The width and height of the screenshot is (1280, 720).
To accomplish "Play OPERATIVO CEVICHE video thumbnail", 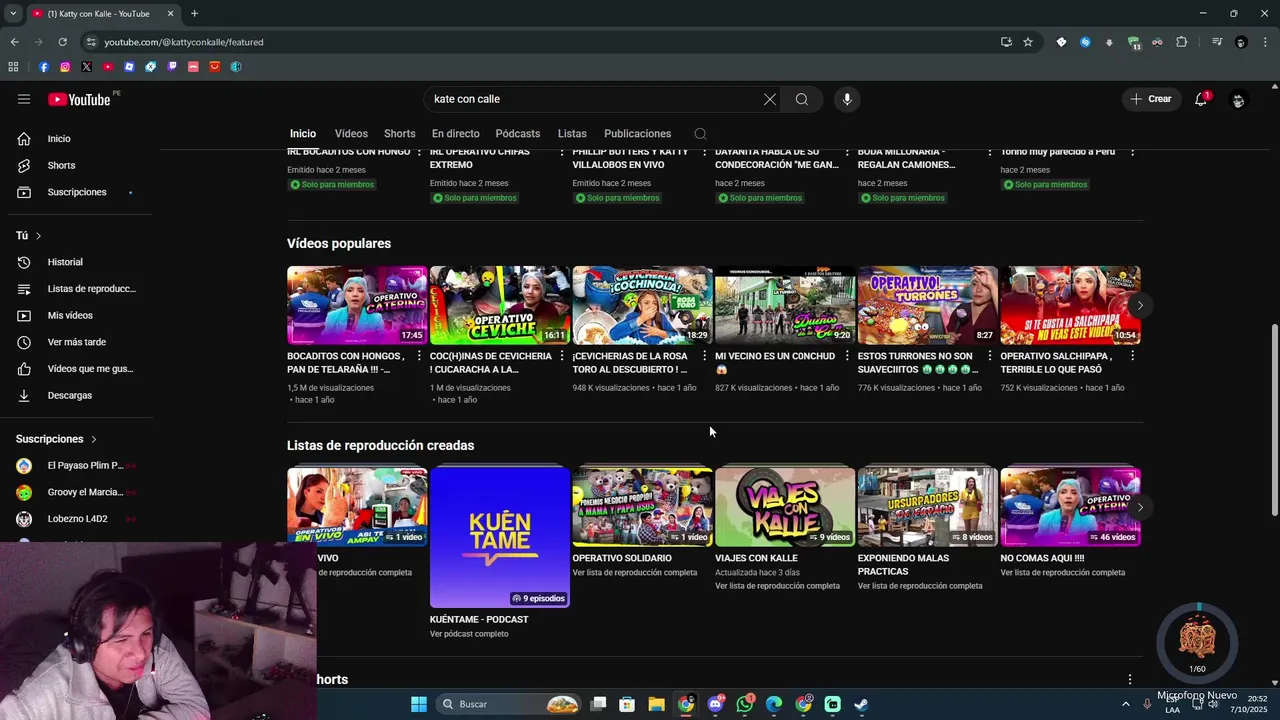I will [x=499, y=305].
